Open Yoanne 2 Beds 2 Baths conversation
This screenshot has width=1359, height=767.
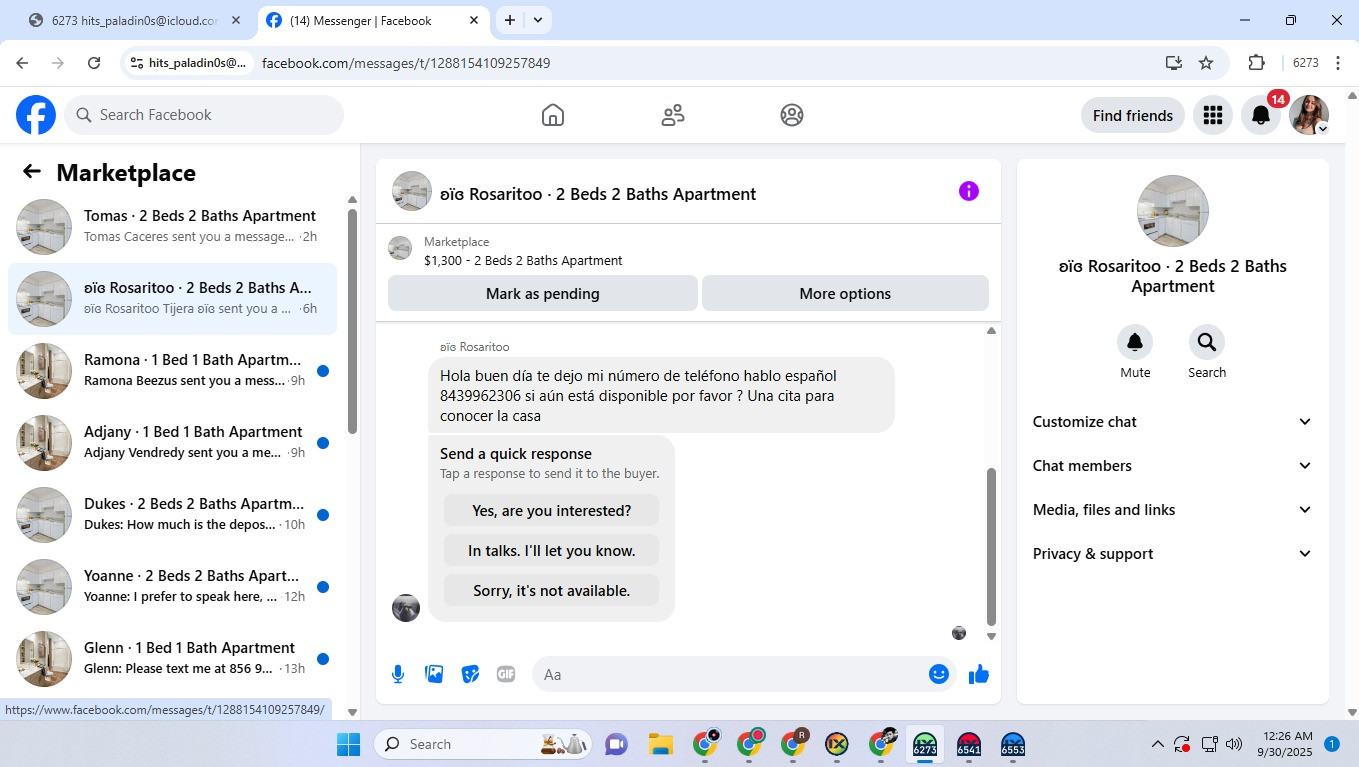172,587
